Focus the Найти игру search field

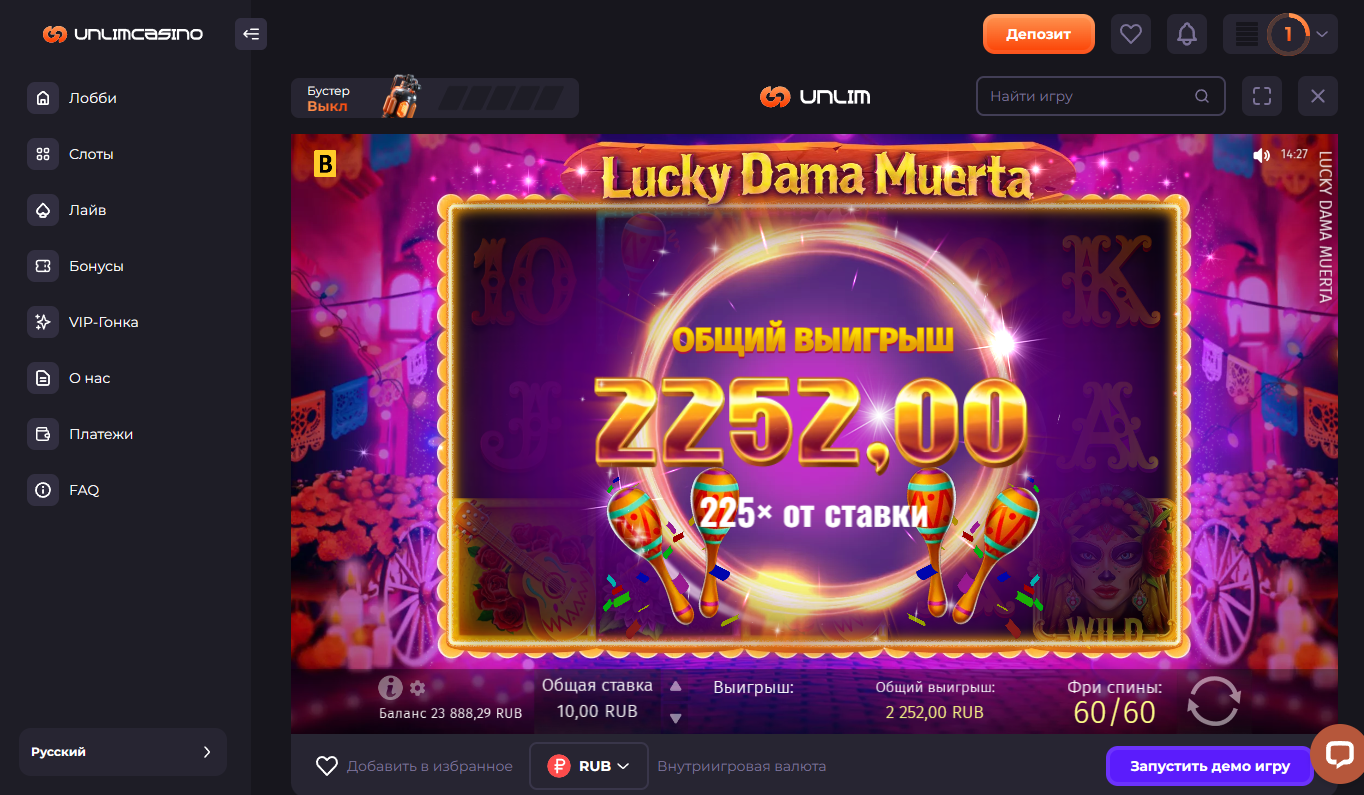click(1100, 97)
